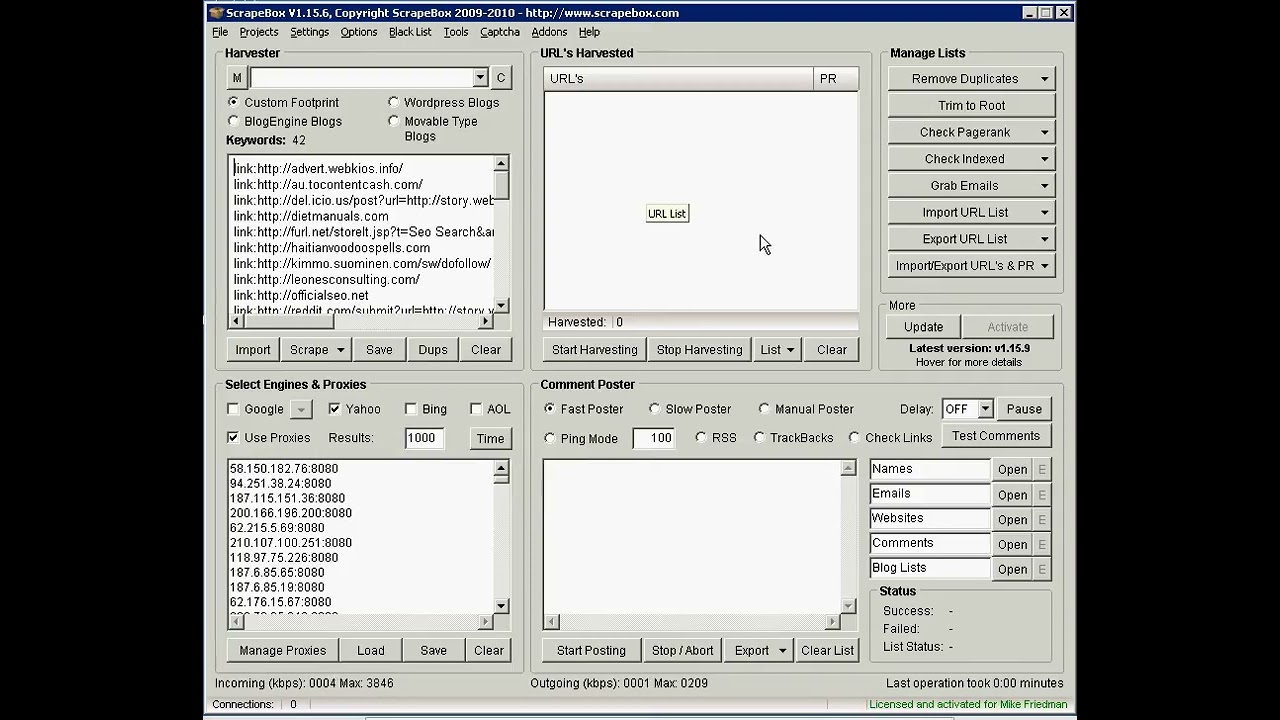Open the Black List menu
This screenshot has height=720, width=1280.
[x=410, y=32]
